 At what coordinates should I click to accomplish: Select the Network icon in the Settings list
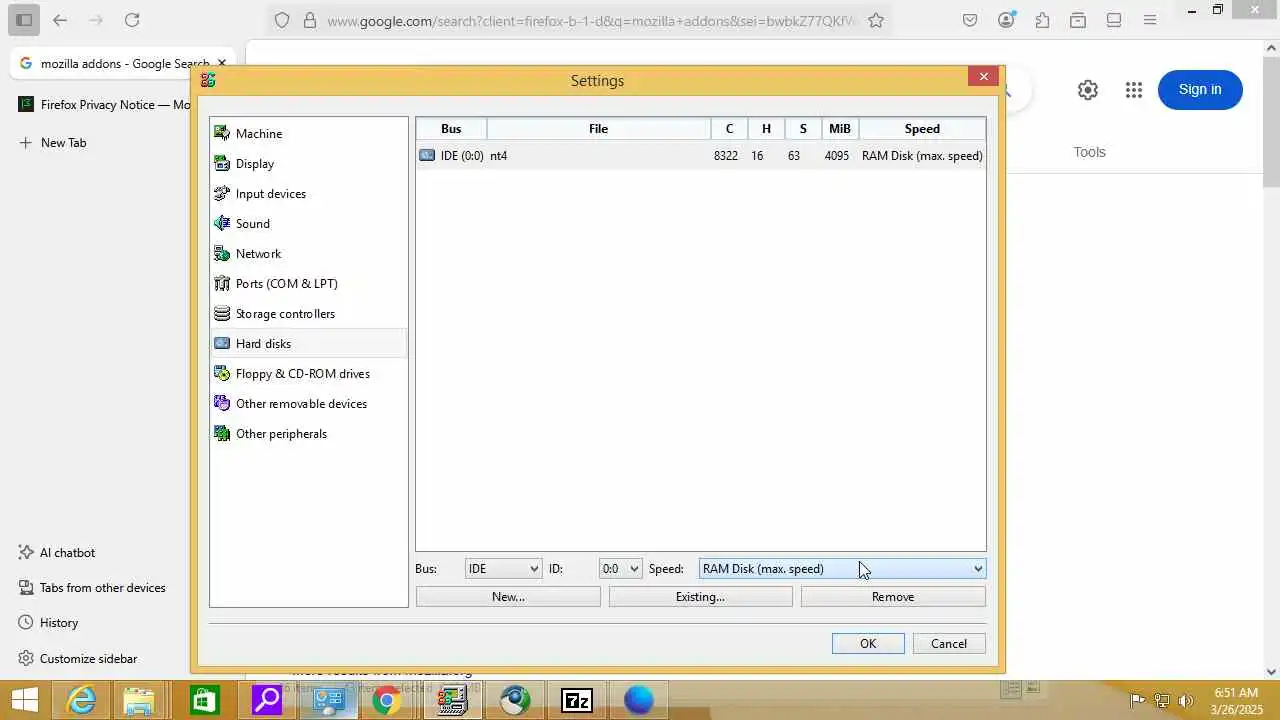[222, 253]
